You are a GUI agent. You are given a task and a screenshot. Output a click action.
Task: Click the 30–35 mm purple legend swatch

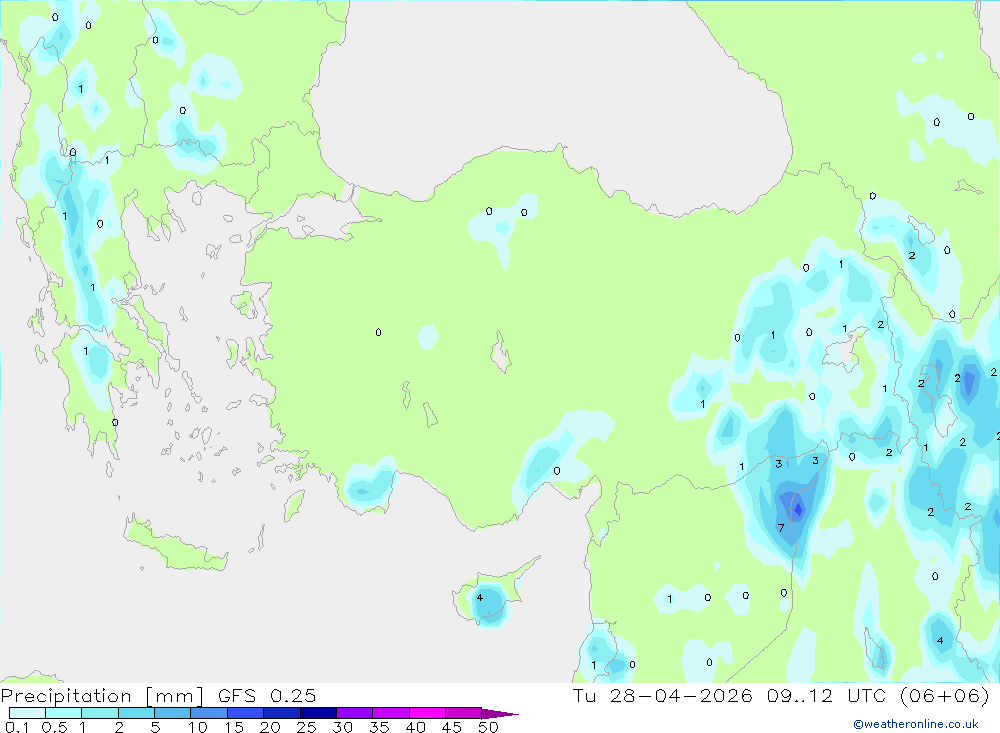pyautogui.click(x=355, y=713)
